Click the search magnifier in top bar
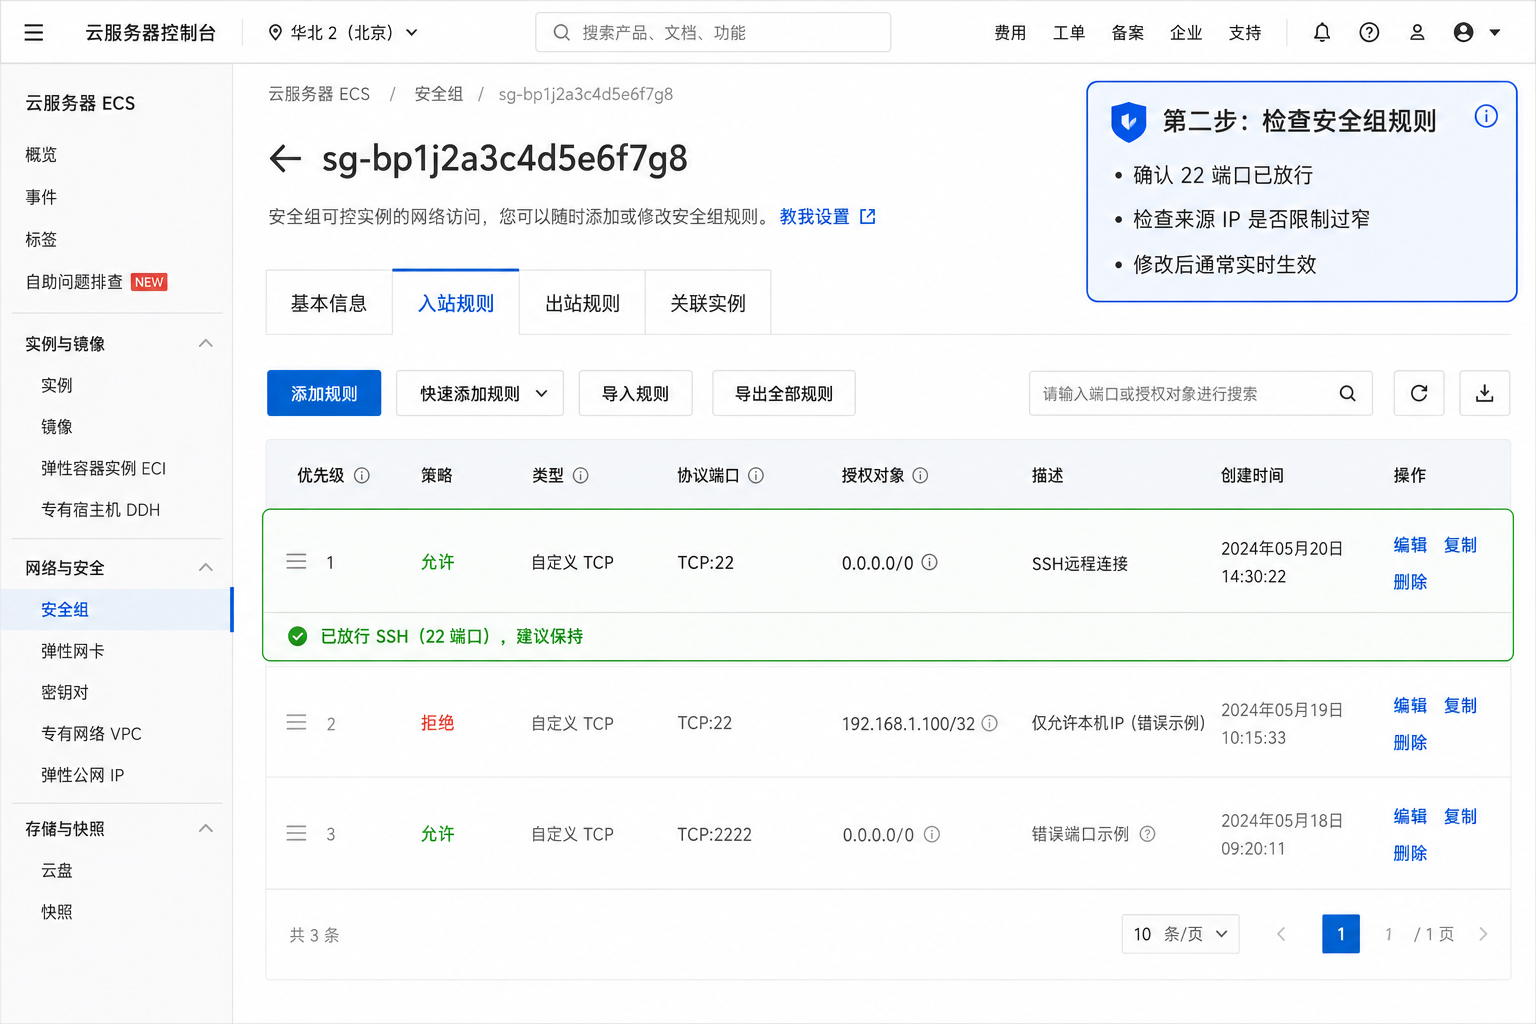The height and width of the screenshot is (1024, 1536). pyautogui.click(x=562, y=33)
